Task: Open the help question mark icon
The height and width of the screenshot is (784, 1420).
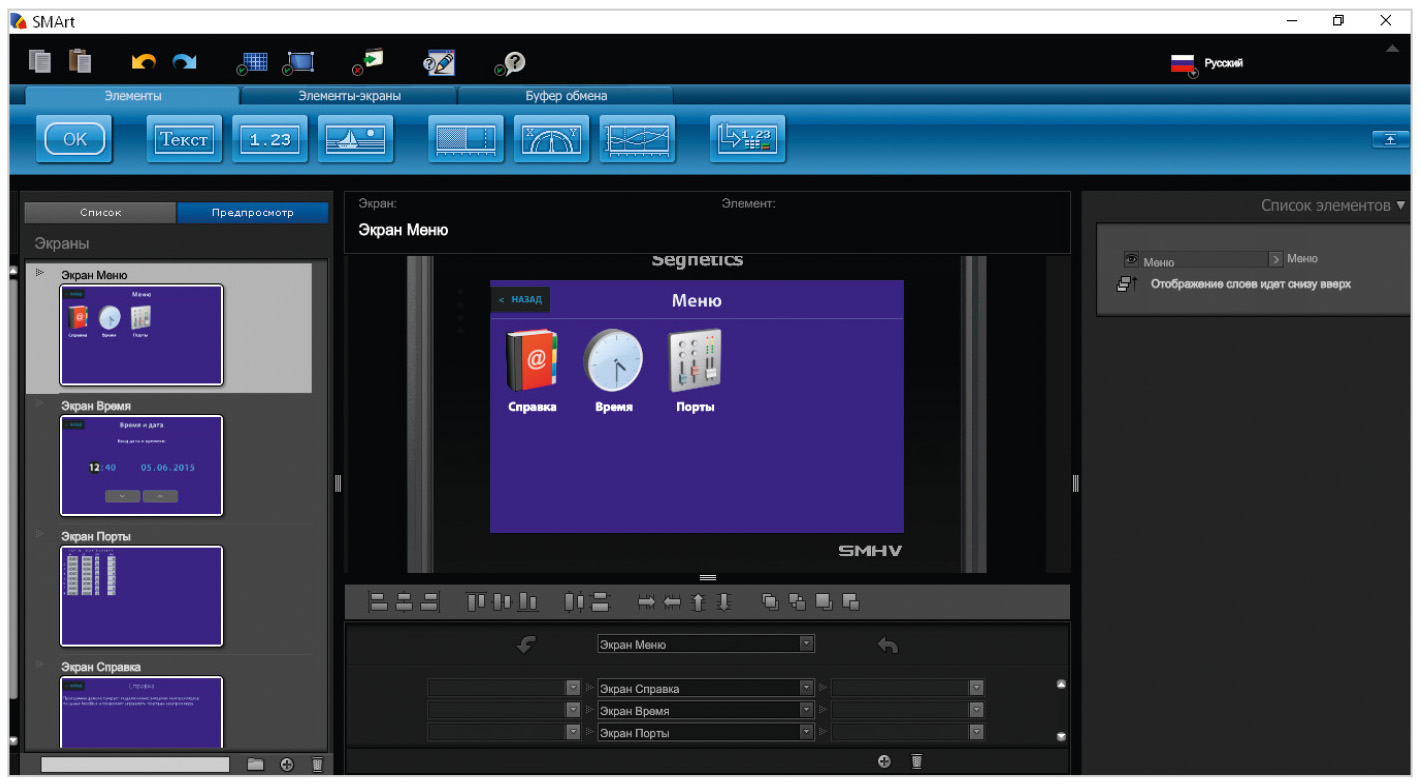Action: pyautogui.click(x=510, y=63)
